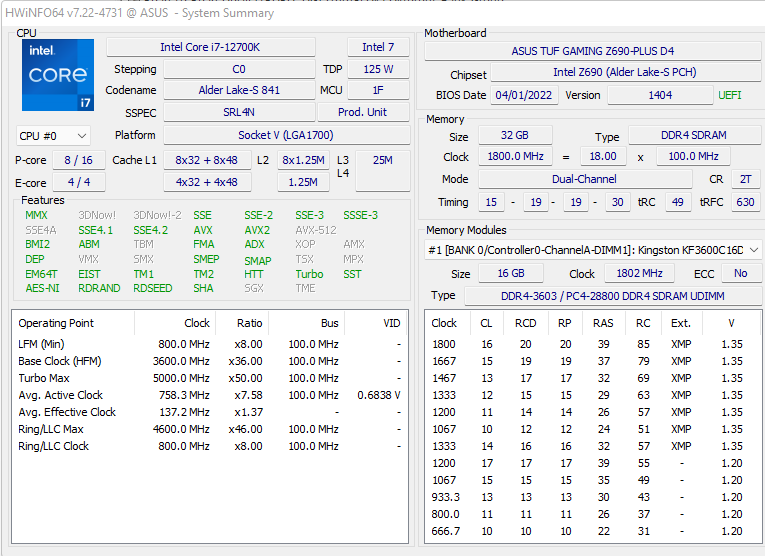Click the green UEFI label

click(730, 95)
